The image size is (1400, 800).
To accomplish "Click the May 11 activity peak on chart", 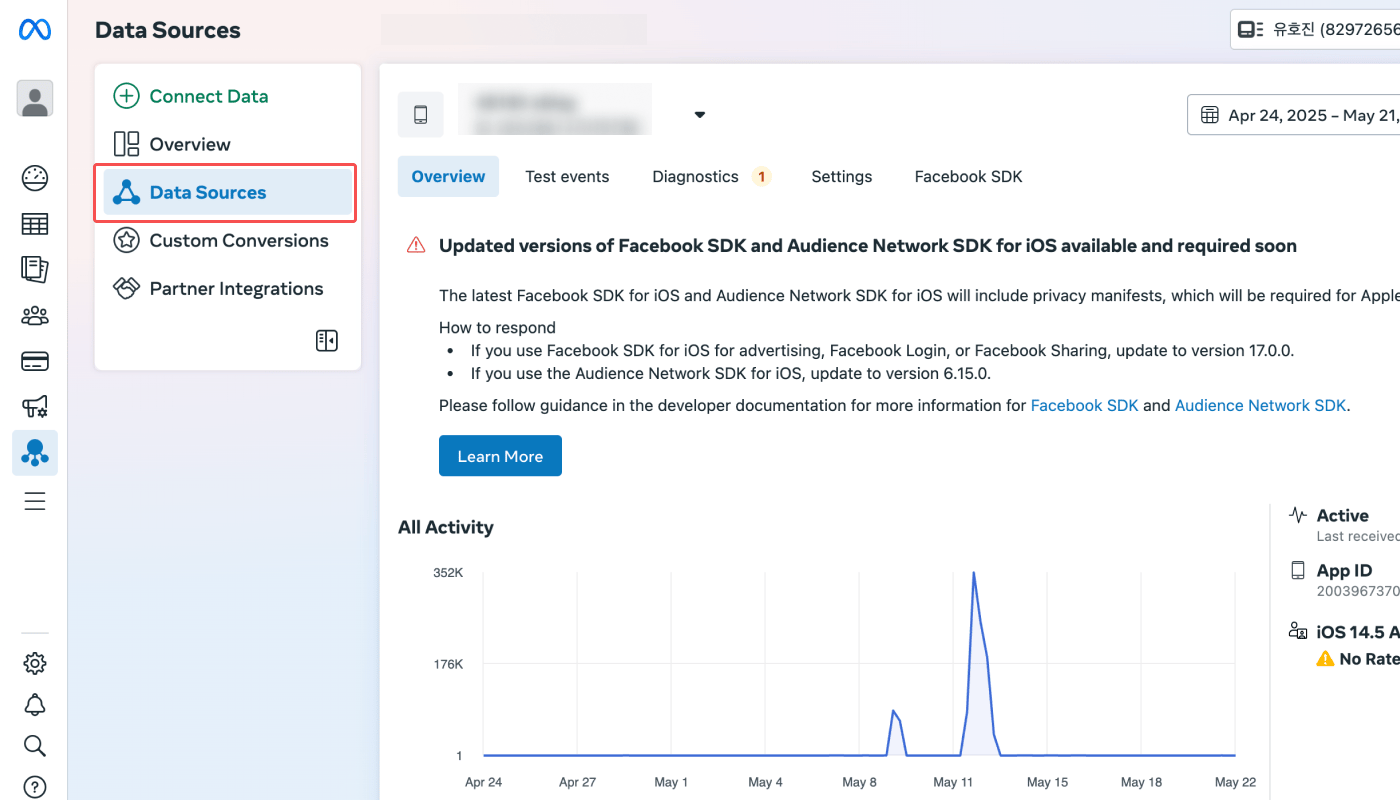I will 974,574.
